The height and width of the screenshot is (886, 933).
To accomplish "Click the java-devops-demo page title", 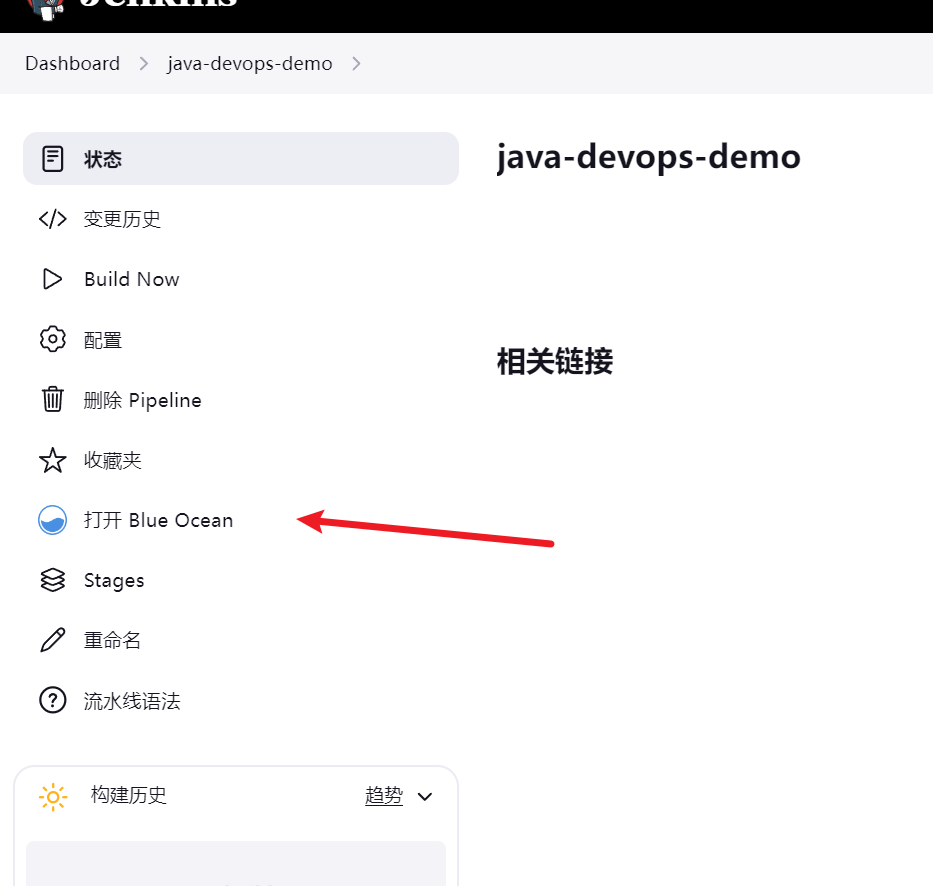I will point(649,158).
